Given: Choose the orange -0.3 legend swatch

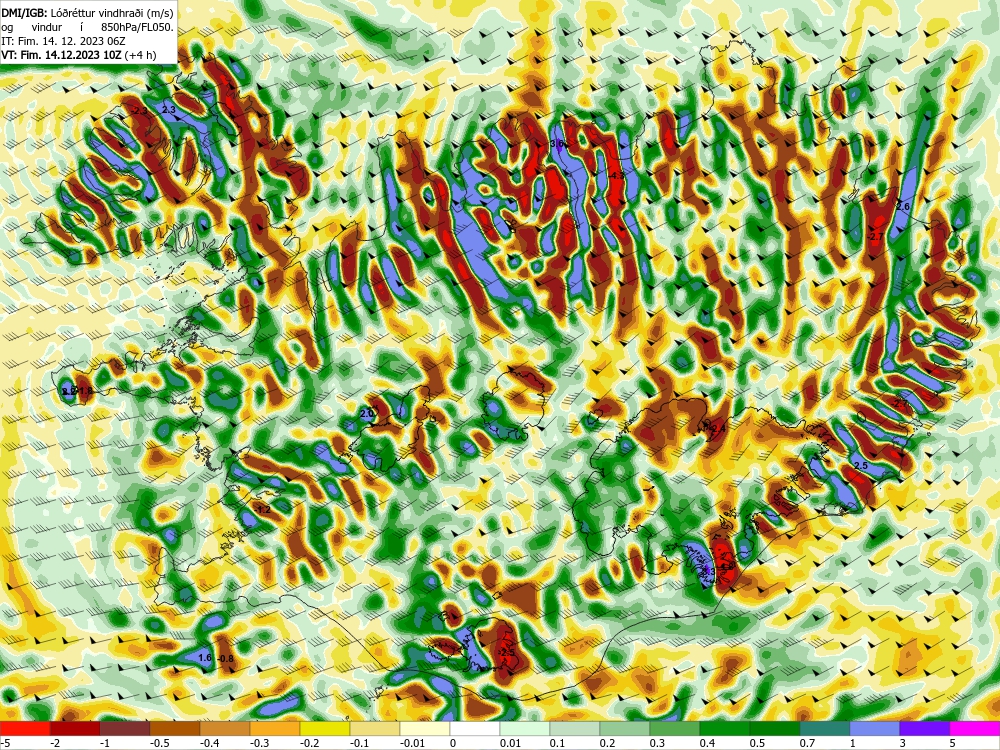Looking at the screenshot, I should [275, 728].
